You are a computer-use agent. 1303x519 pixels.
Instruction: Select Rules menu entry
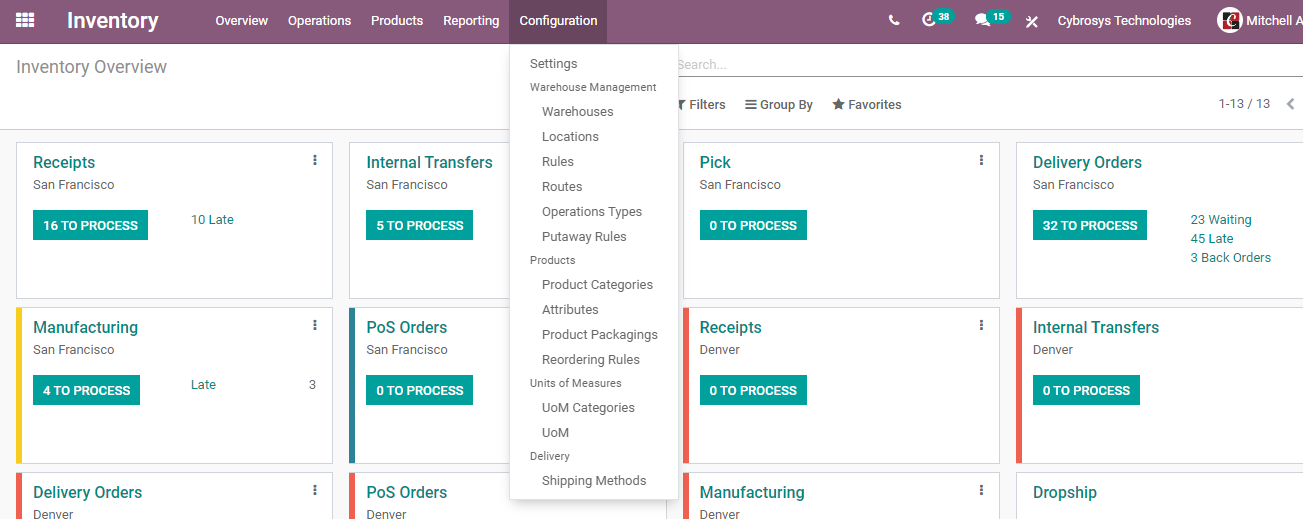pyautogui.click(x=594, y=161)
